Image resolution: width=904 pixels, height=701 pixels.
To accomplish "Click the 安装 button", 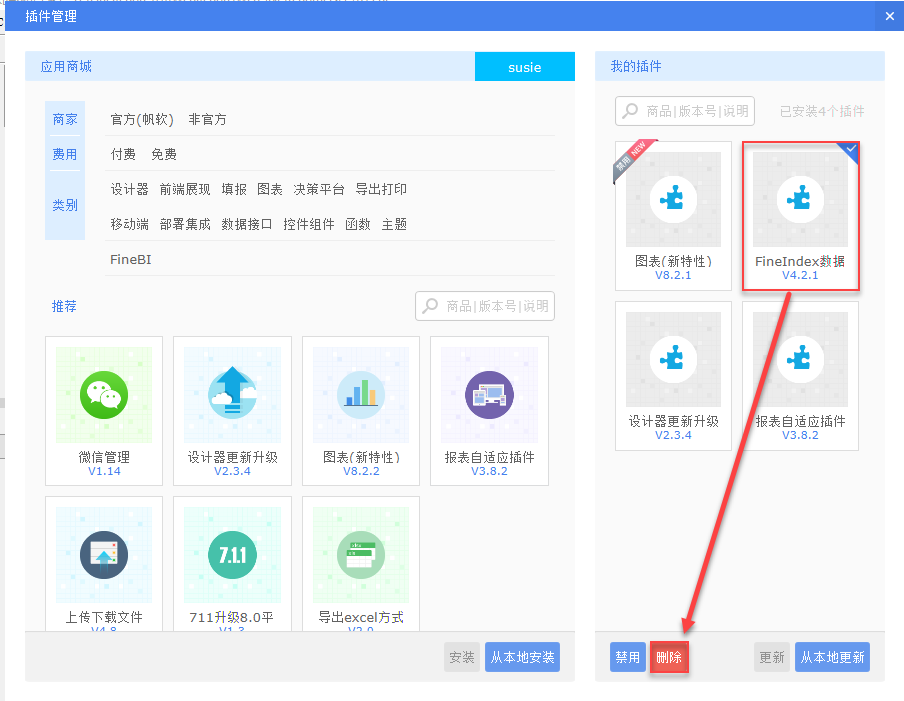I will click(x=462, y=657).
